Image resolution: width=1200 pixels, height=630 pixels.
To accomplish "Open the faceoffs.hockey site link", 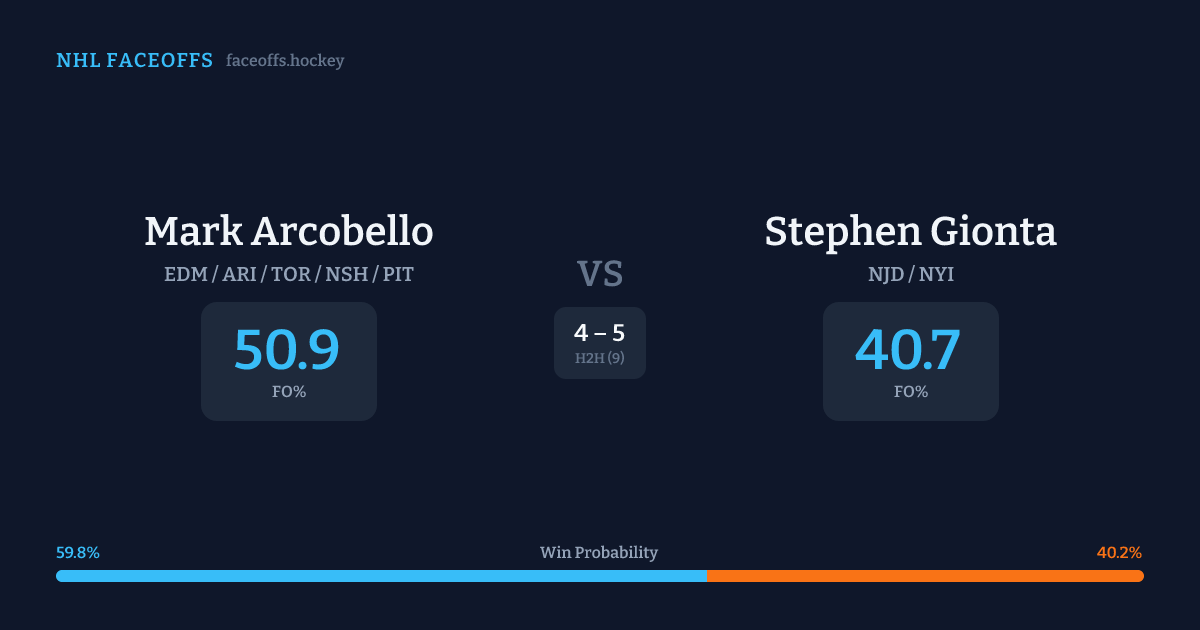I will [285, 61].
